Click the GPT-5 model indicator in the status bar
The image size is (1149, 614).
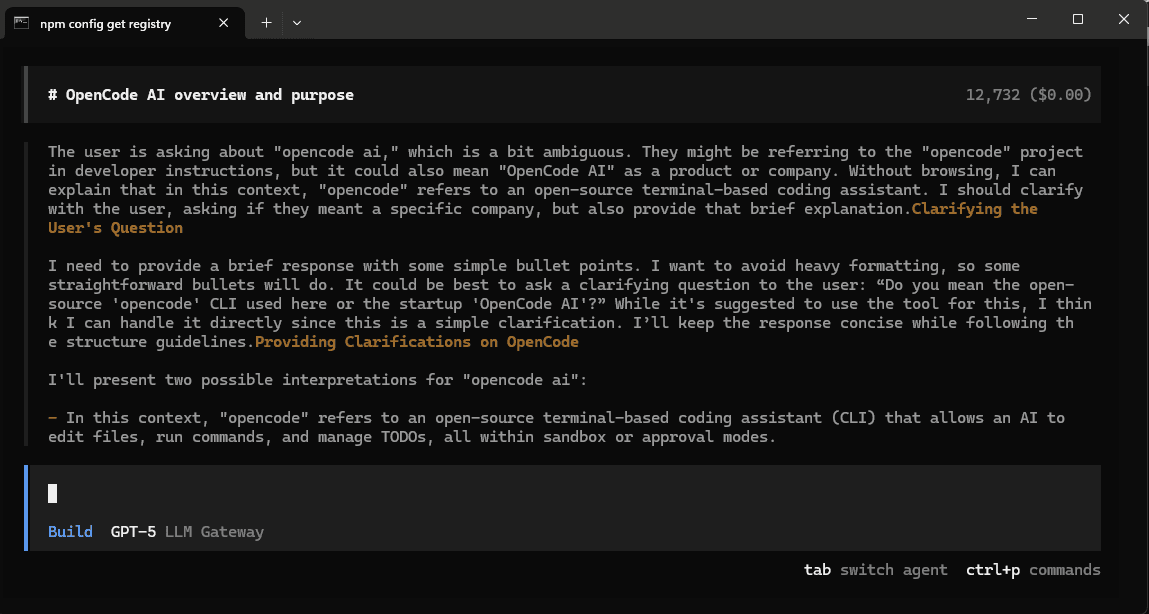(133, 531)
